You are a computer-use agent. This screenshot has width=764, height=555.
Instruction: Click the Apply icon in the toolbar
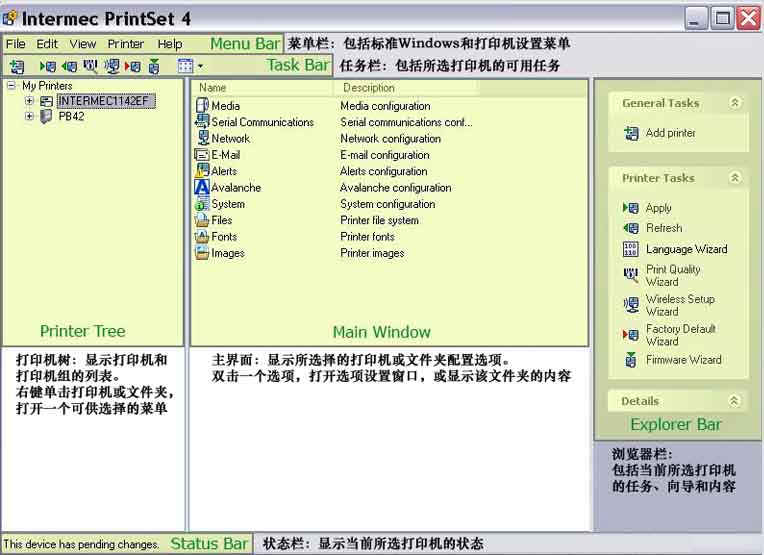pos(48,66)
